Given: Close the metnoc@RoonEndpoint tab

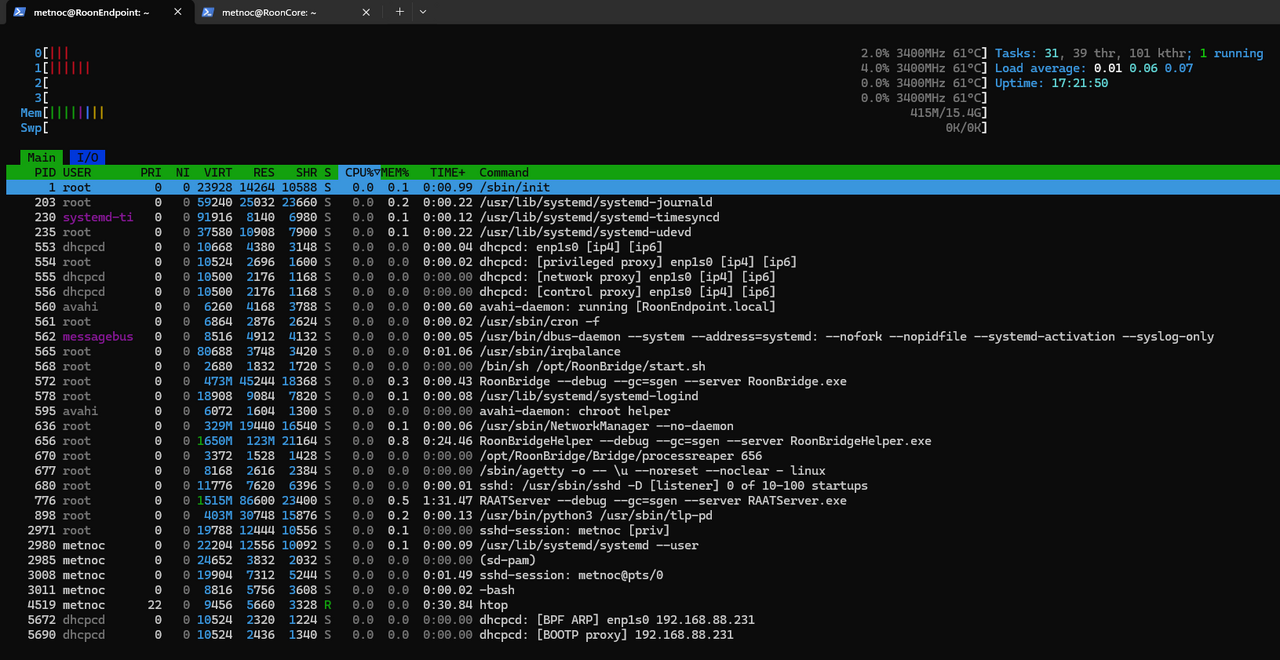Looking at the screenshot, I should (x=178, y=12).
